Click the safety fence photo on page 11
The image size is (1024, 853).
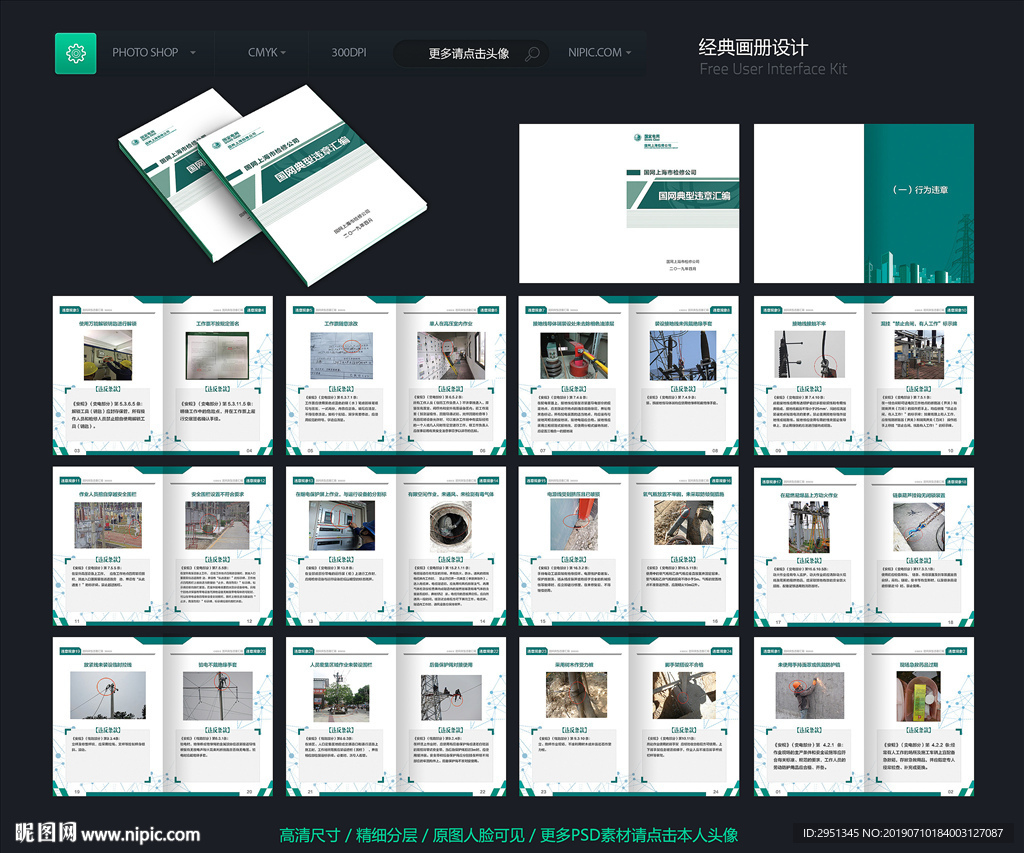coord(108,526)
